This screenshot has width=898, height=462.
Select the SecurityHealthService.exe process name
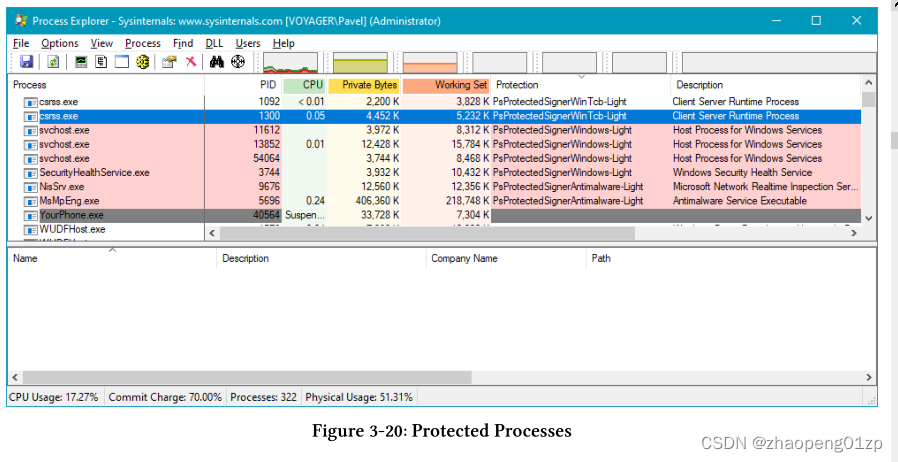coord(94,172)
